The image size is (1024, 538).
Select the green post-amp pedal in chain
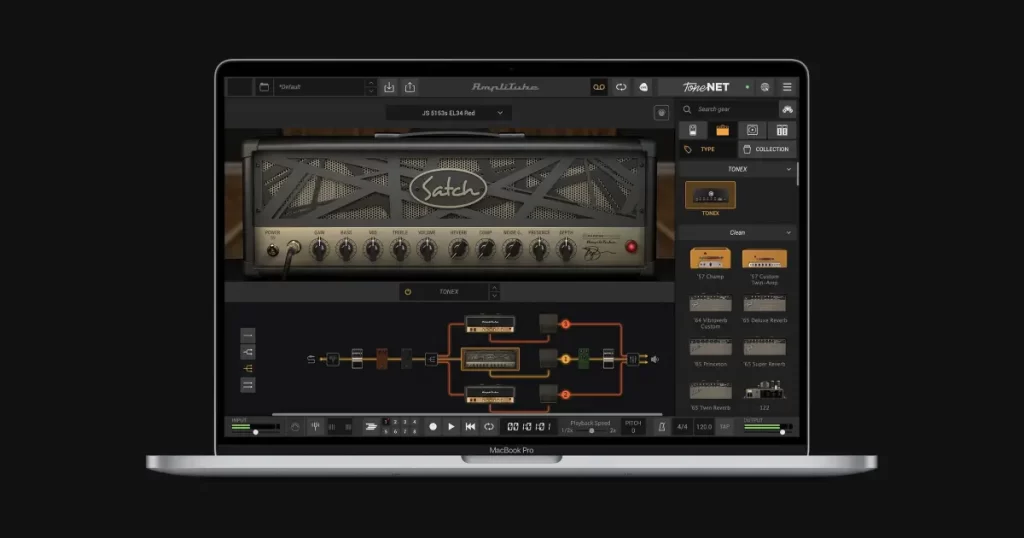pyautogui.click(x=584, y=358)
